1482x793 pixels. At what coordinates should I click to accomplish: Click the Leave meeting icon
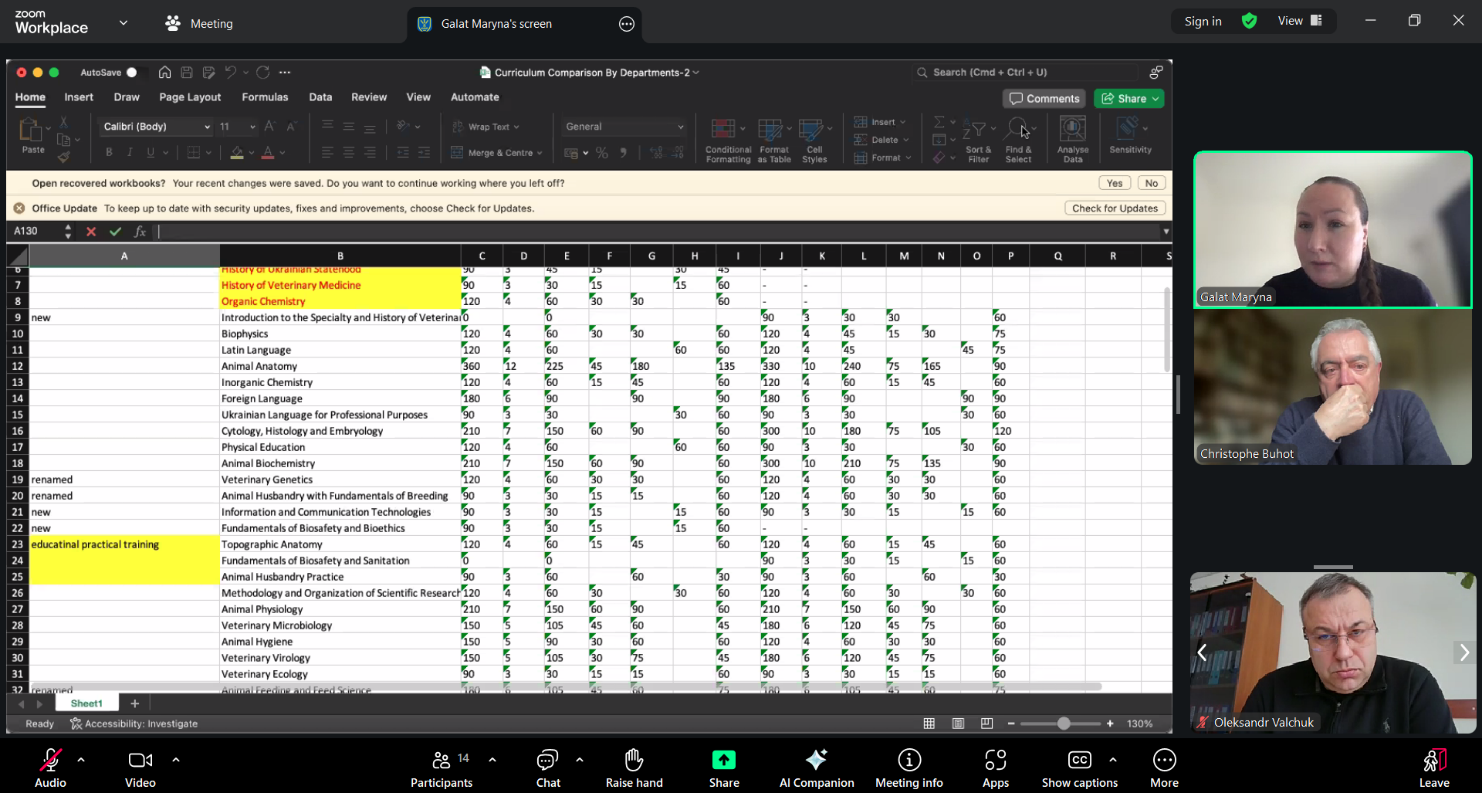pos(1434,761)
